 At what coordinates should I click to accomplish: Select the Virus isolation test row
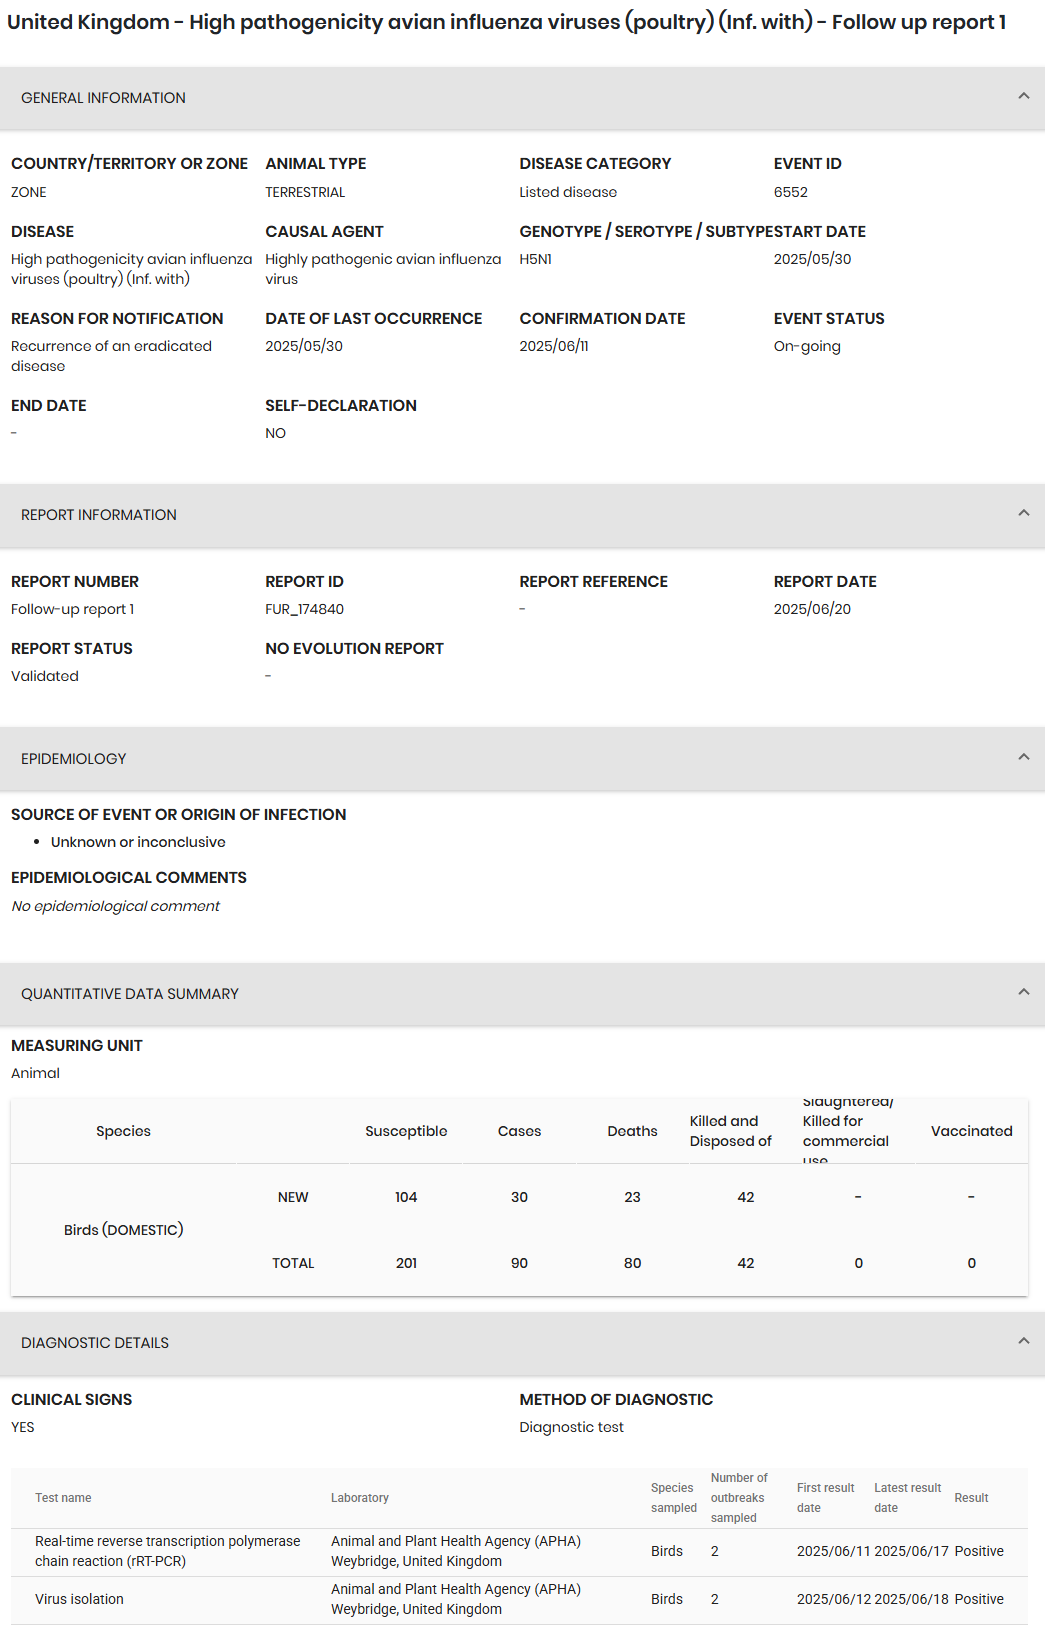(x=519, y=1600)
